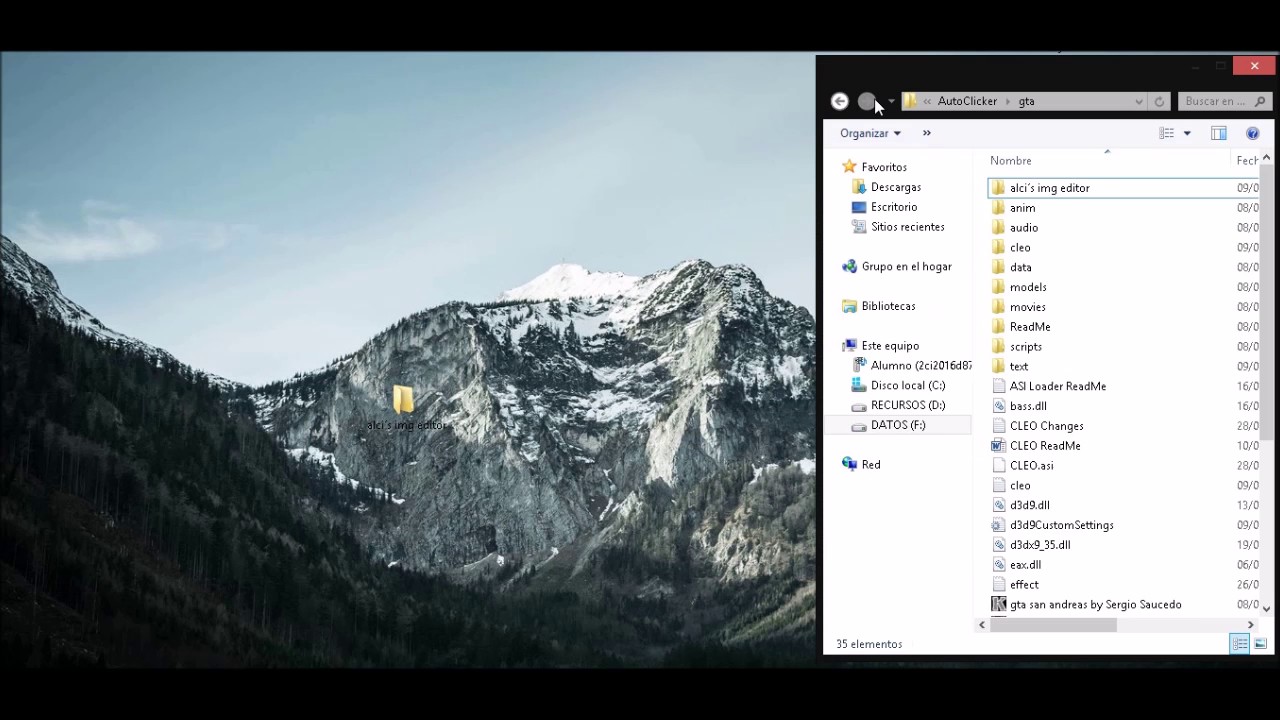Screen dimensions: 1280x720
Task: Select the folder on the desktop
Action: coord(403,408)
